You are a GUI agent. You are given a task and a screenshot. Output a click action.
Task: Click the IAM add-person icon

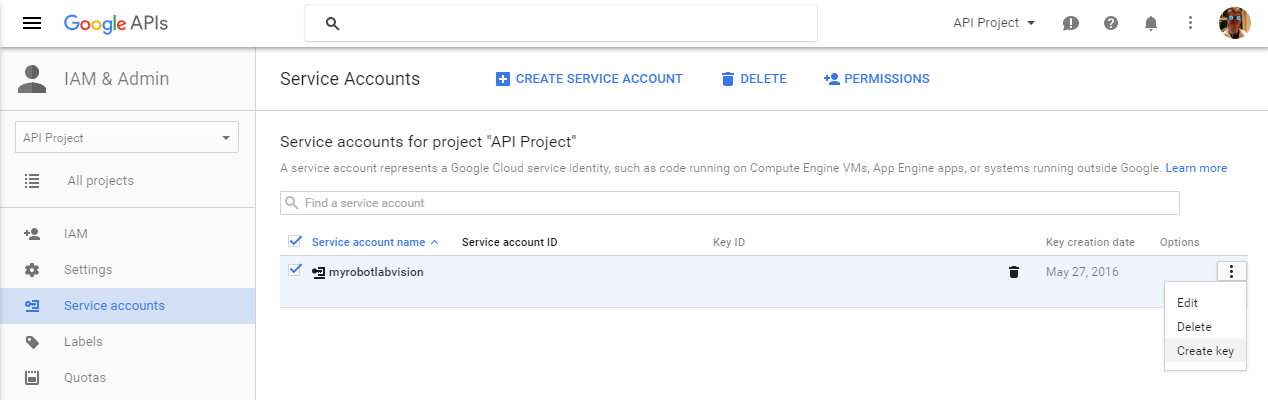click(32, 234)
